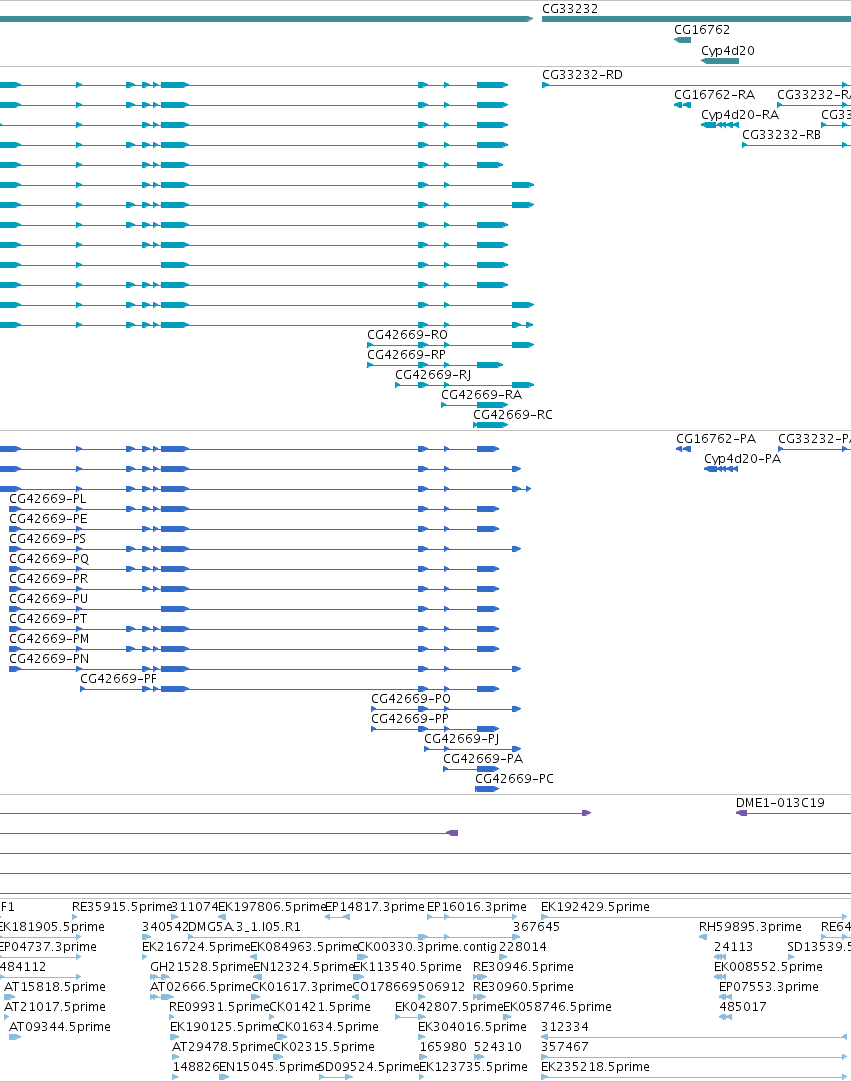Select the SD09524.5prime EST label

tap(369, 1068)
